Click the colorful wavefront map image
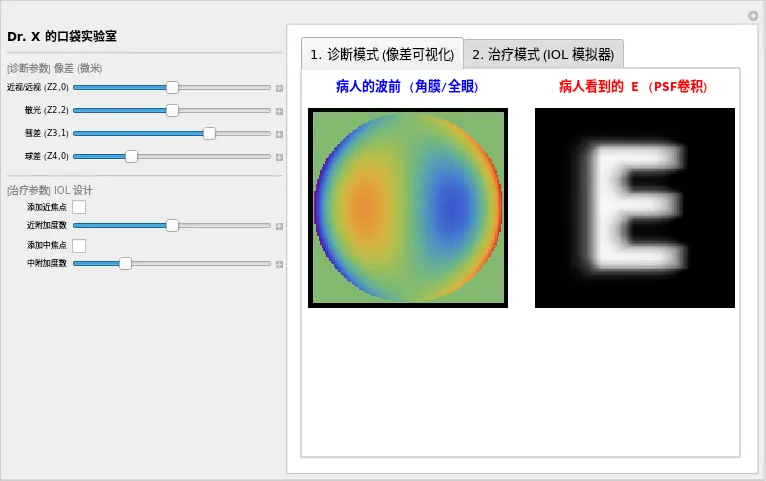The image size is (766, 481). tap(408, 208)
